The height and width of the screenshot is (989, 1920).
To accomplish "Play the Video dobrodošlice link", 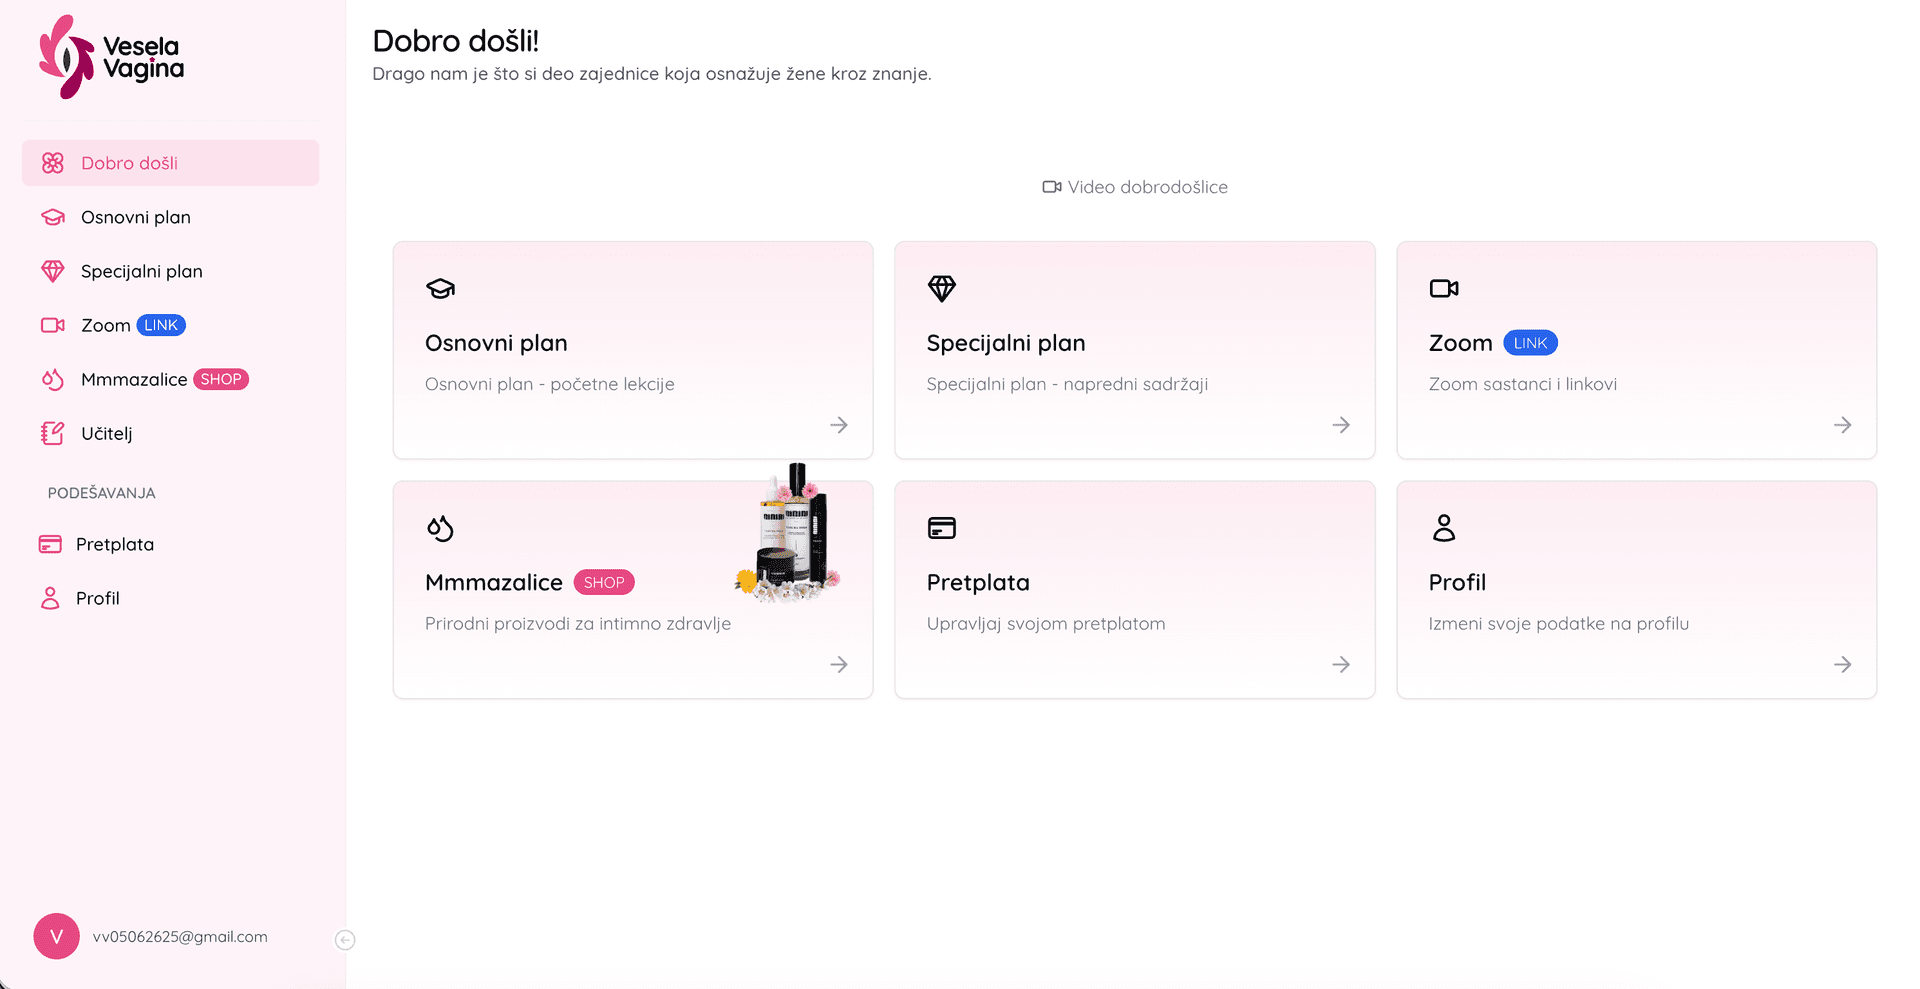I will (1135, 187).
